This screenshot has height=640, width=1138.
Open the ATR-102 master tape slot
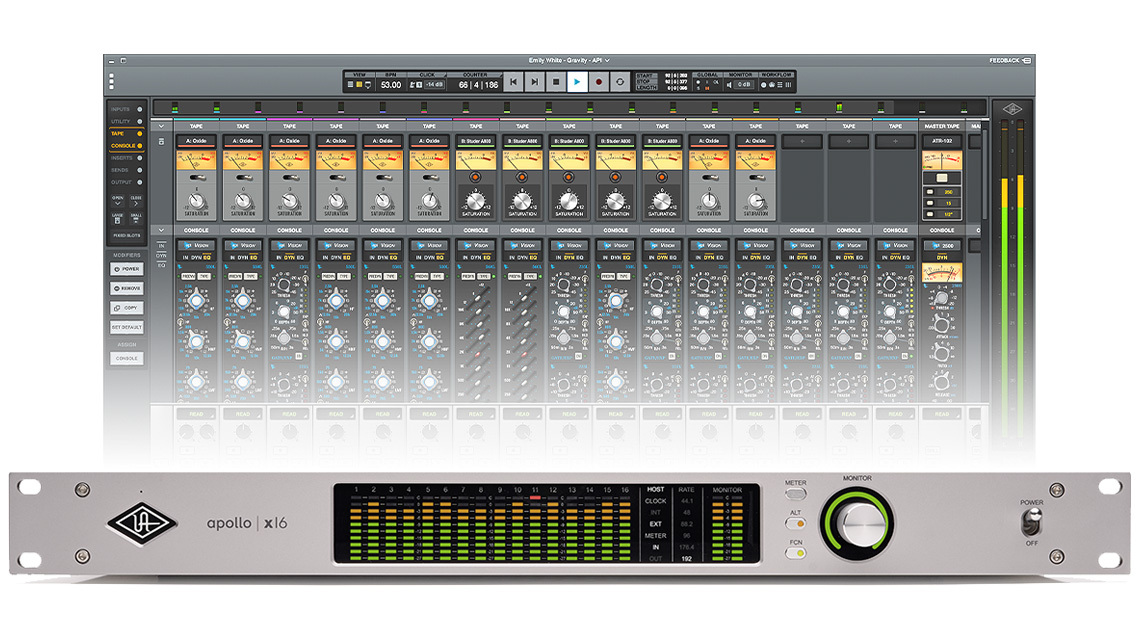942,141
